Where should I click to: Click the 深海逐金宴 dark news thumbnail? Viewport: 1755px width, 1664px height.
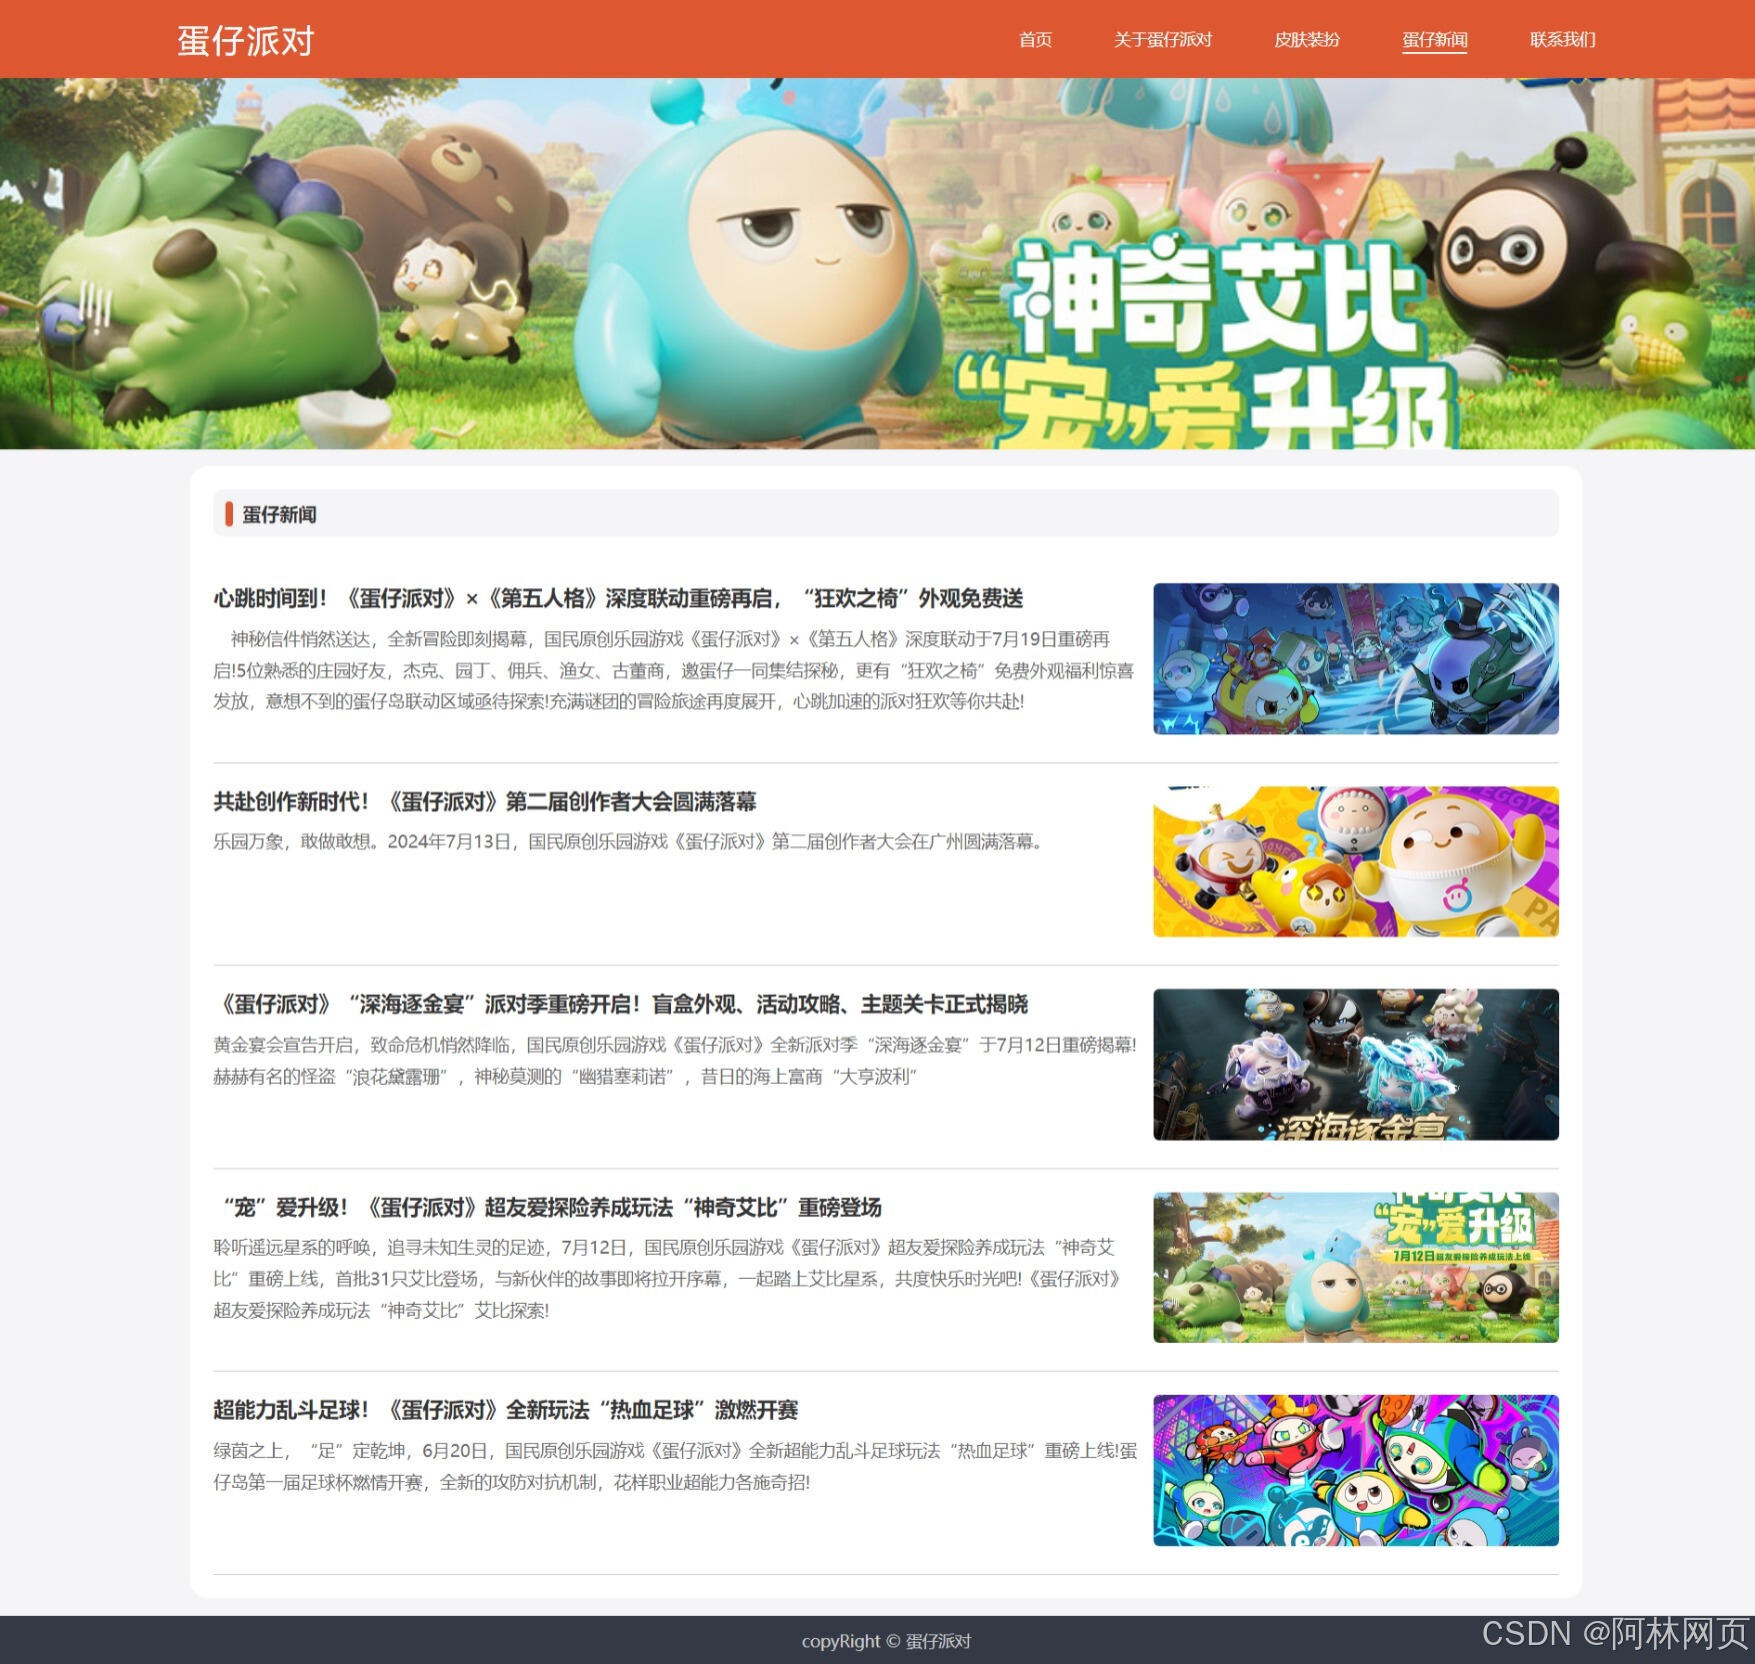(x=1356, y=1065)
